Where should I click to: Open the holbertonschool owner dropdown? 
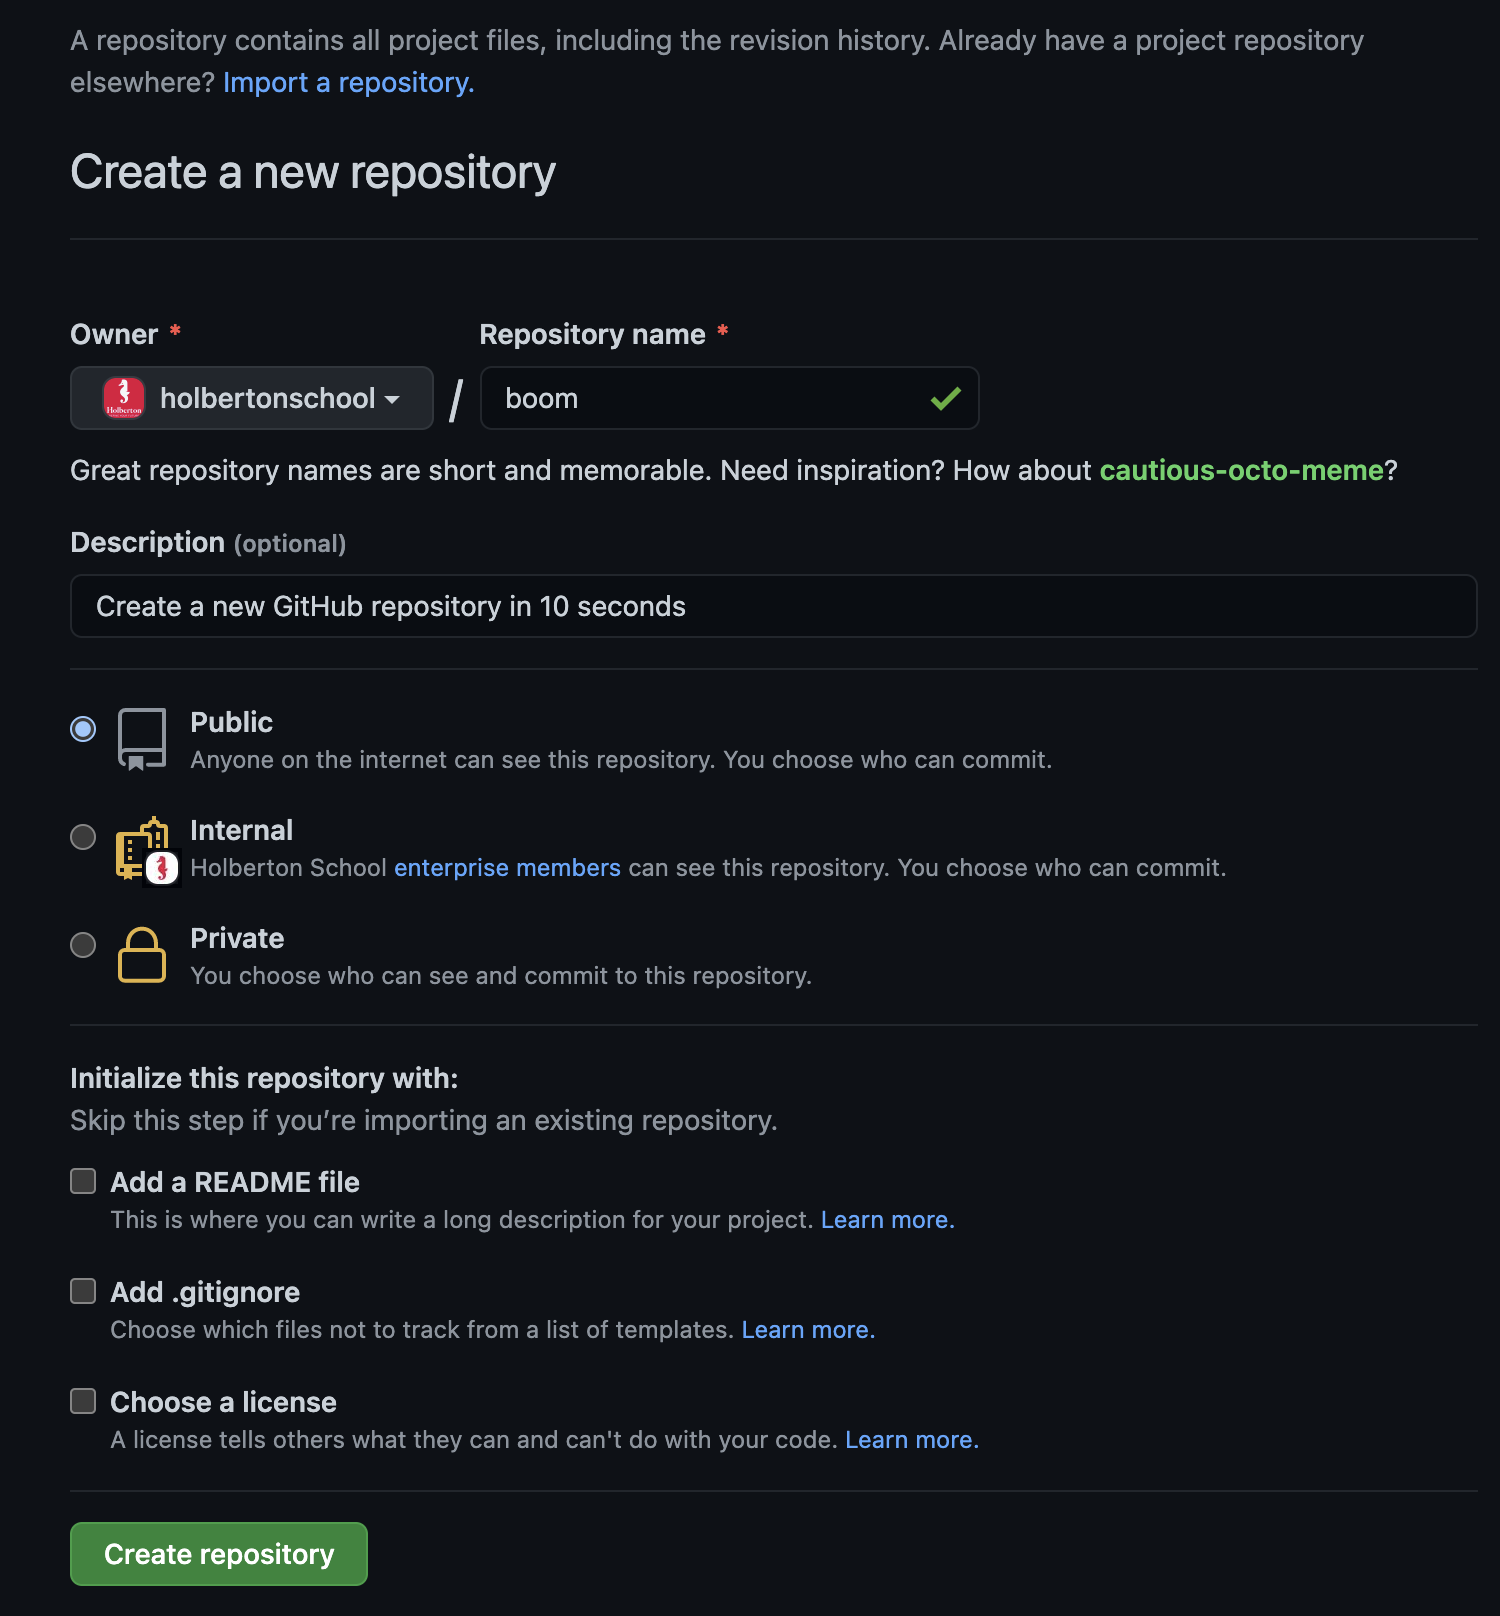(252, 398)
